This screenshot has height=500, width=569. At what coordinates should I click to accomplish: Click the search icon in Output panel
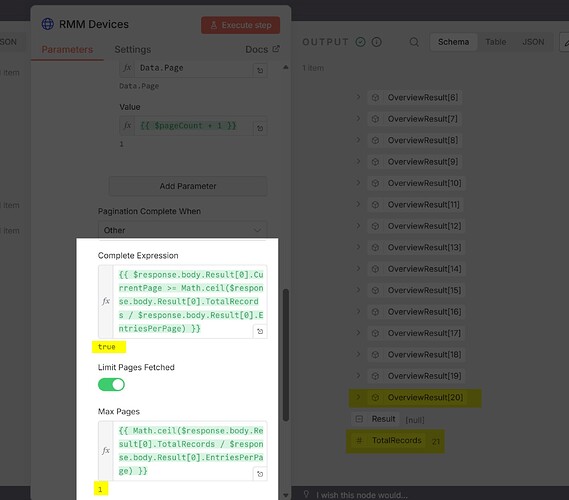(x=414, y=42)
